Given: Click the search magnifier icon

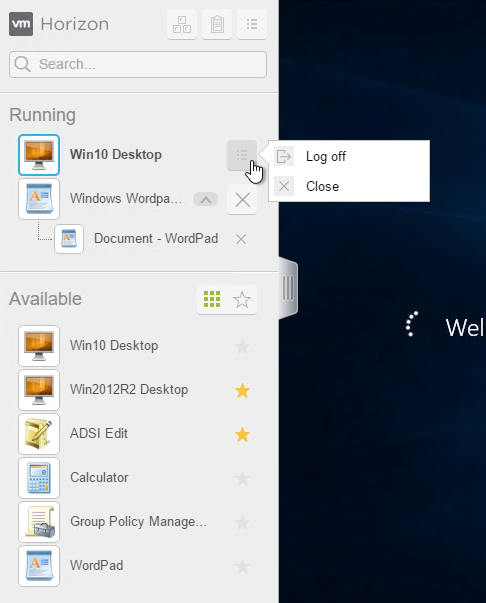Looking at the screenshot, I should [22, 64].
